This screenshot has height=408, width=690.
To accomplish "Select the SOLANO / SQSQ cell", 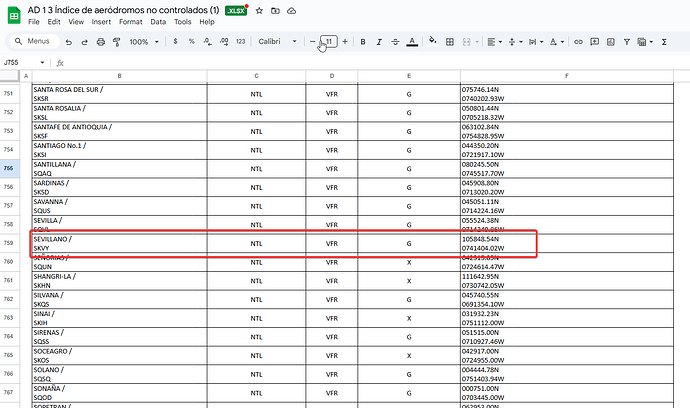I will tap(119, 374).
